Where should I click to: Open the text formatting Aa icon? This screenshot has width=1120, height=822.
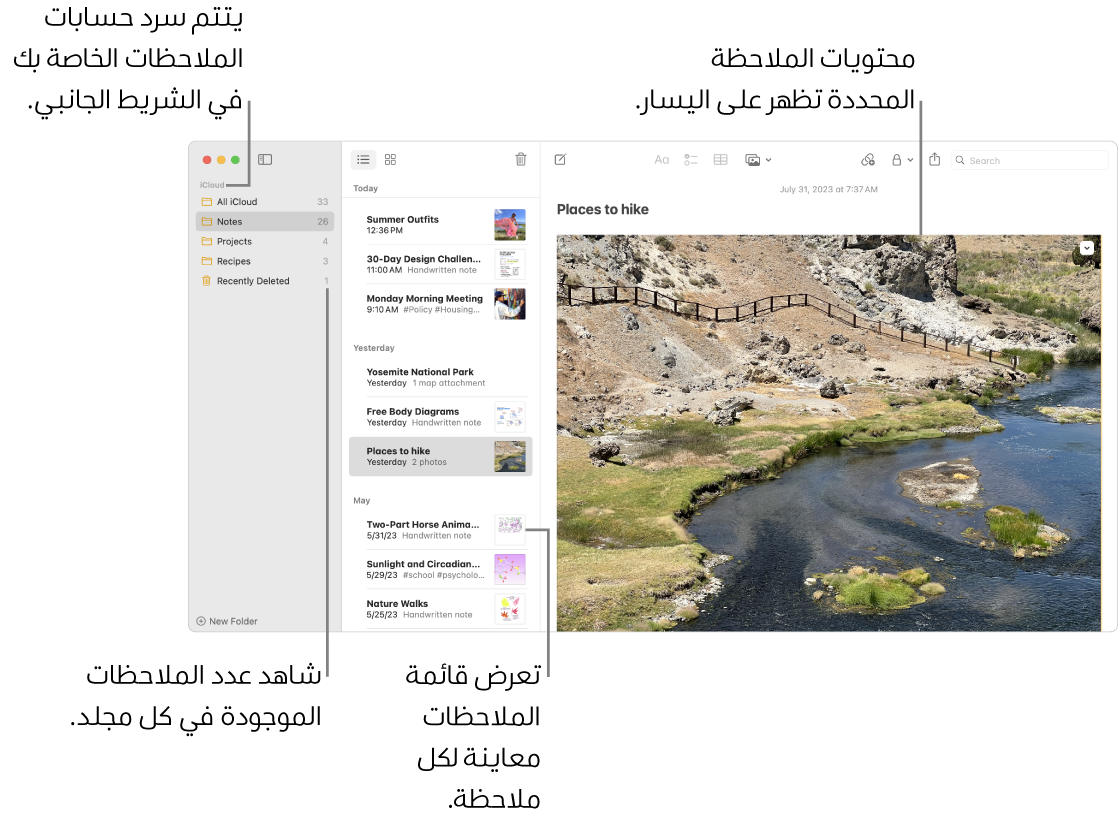[661, 159]
